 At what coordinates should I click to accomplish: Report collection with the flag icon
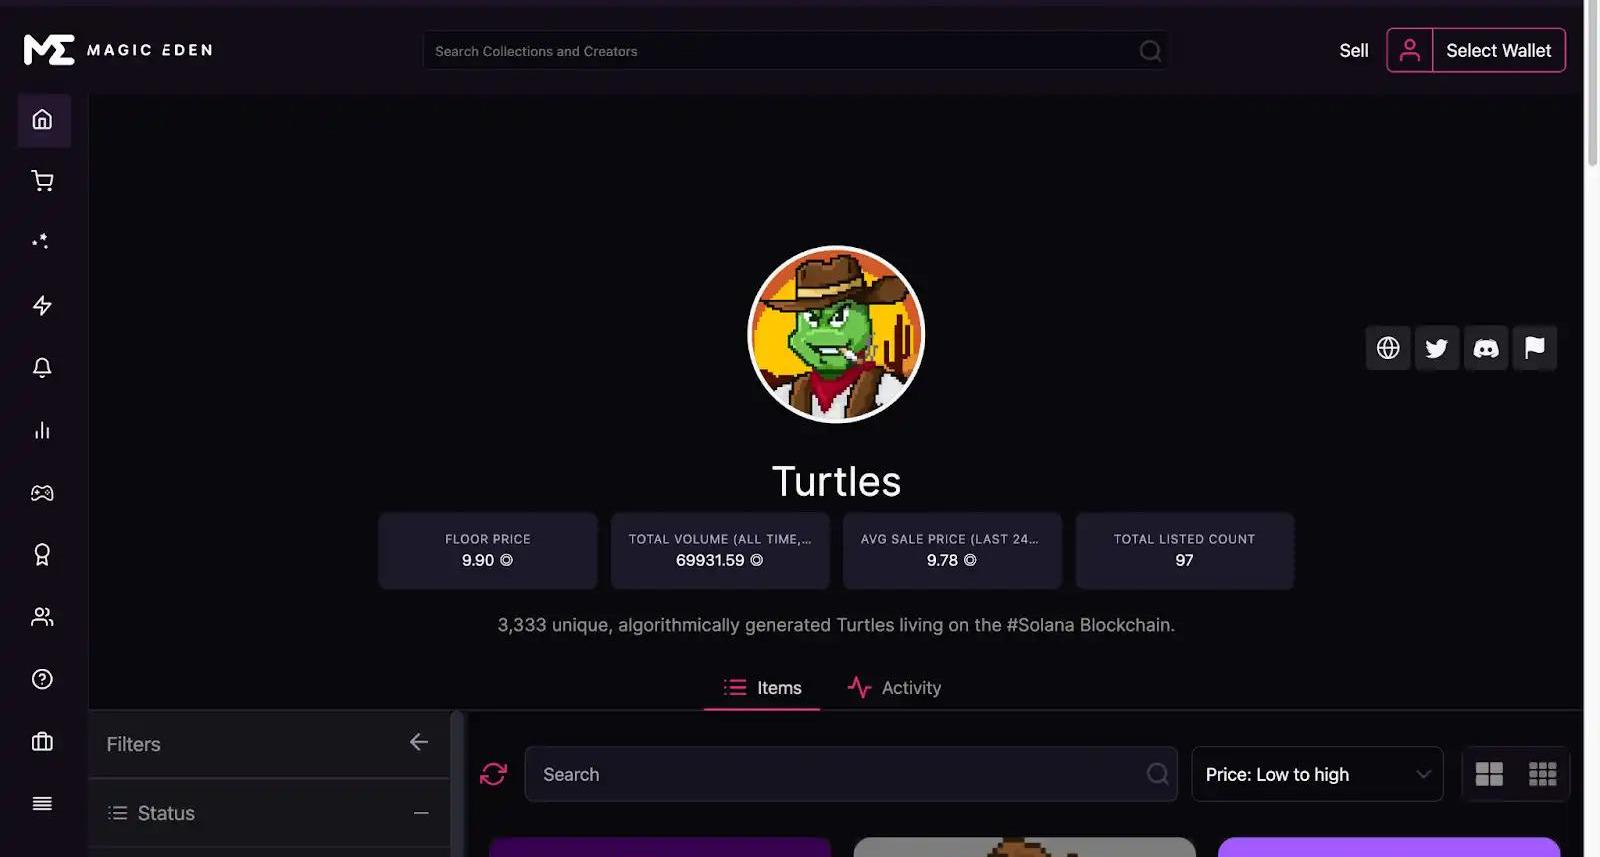click(1534, 348)
